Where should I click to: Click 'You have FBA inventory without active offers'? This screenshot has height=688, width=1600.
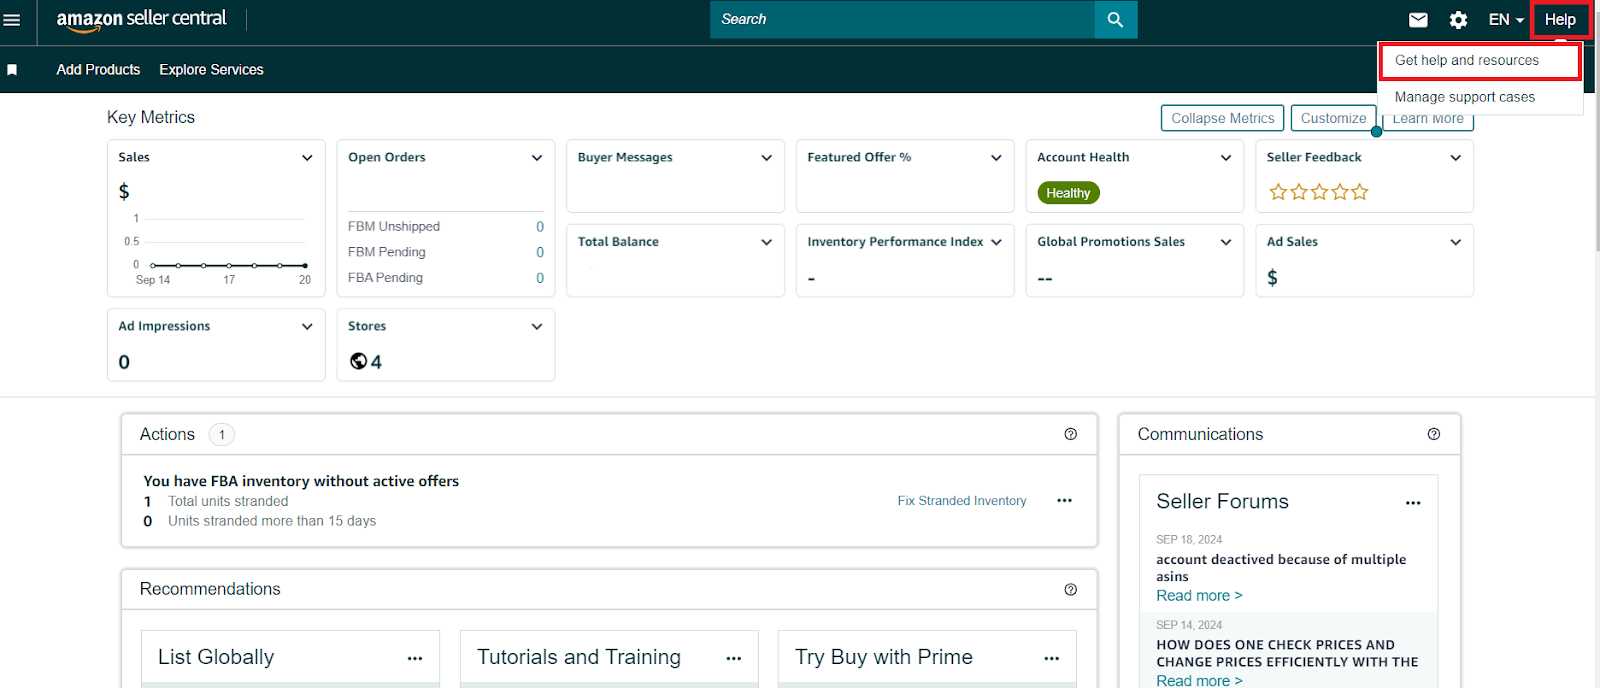pos(301,481)
